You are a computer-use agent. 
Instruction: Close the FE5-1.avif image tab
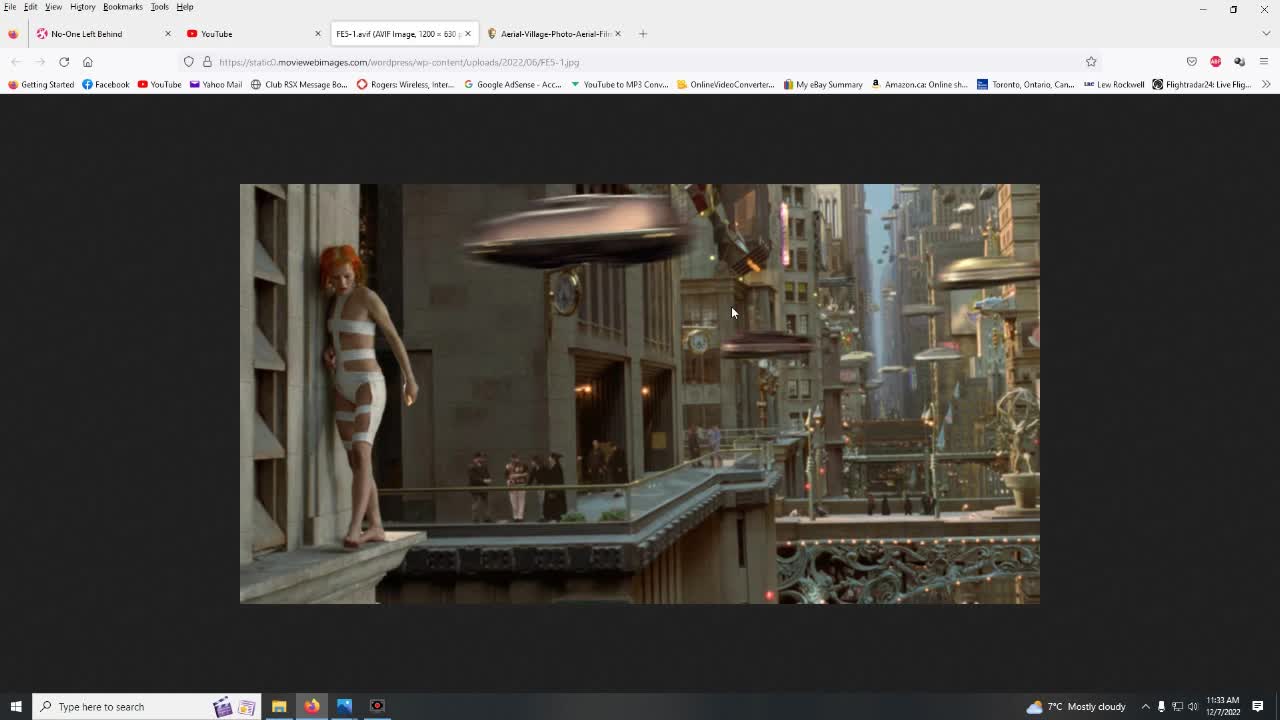(467, 34)
